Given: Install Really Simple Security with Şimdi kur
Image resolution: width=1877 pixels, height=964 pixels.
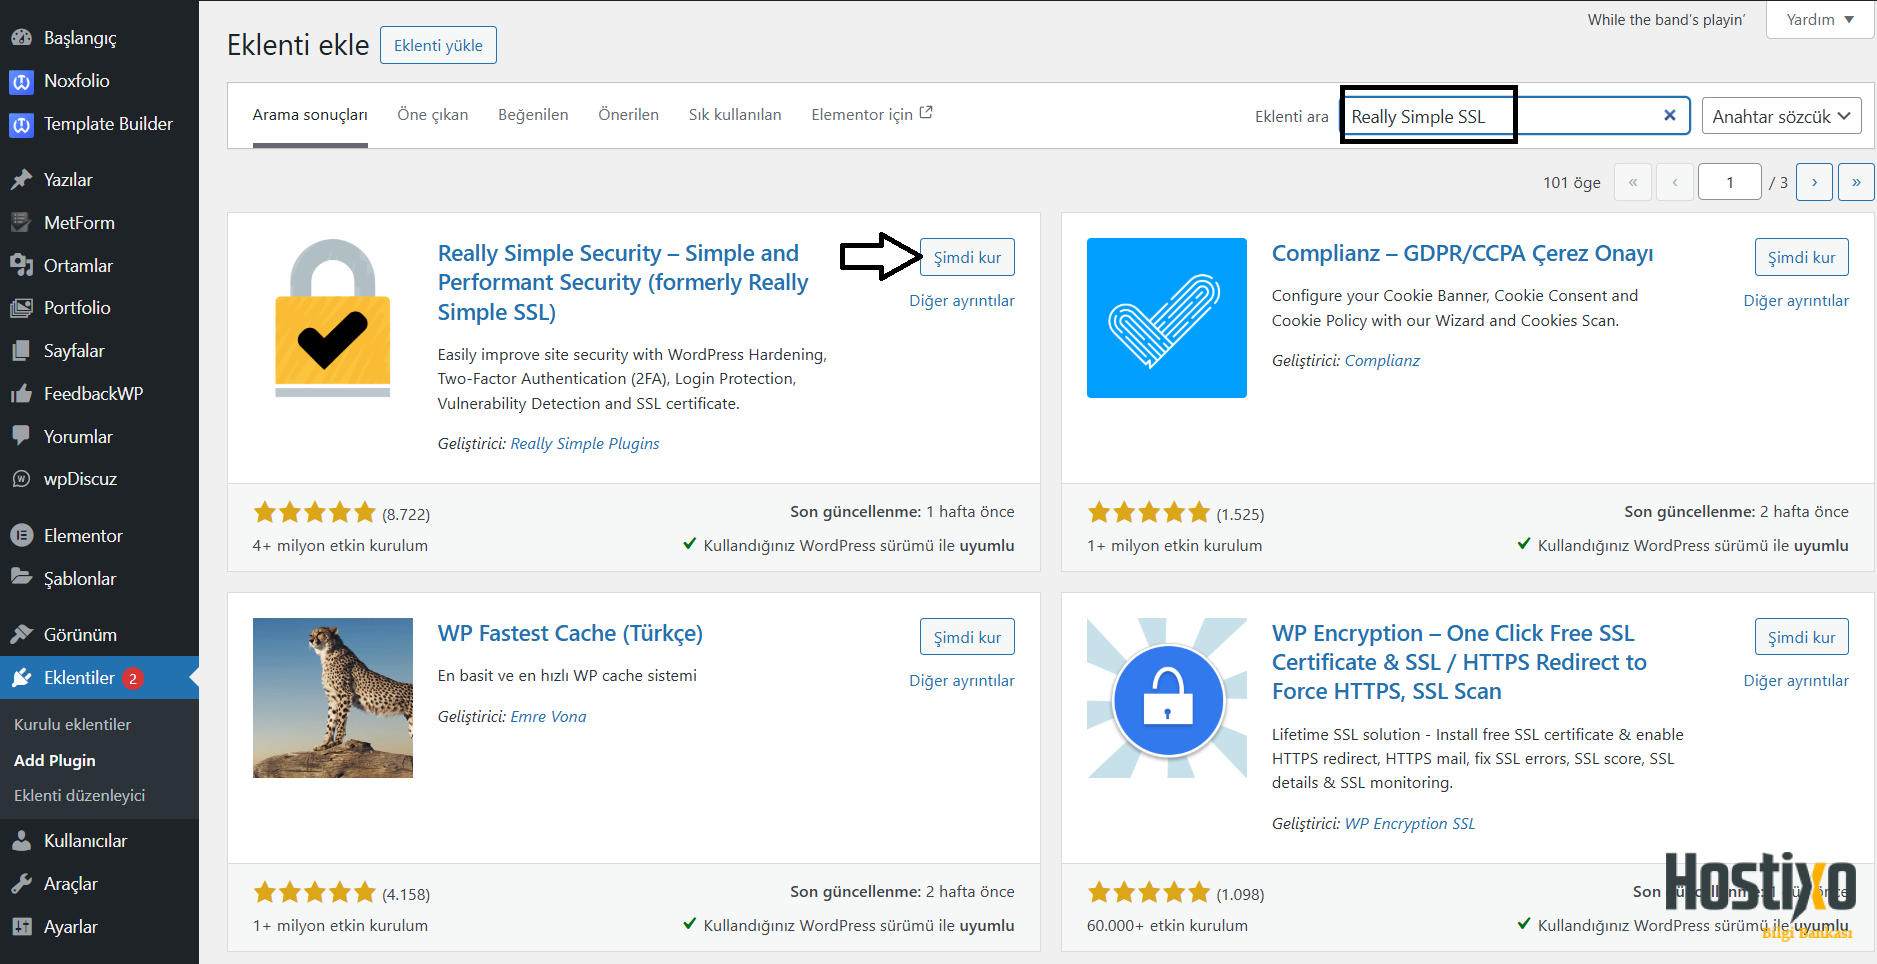Looking at the screenshot, I should pyautogui.click(x=967, y=257).
